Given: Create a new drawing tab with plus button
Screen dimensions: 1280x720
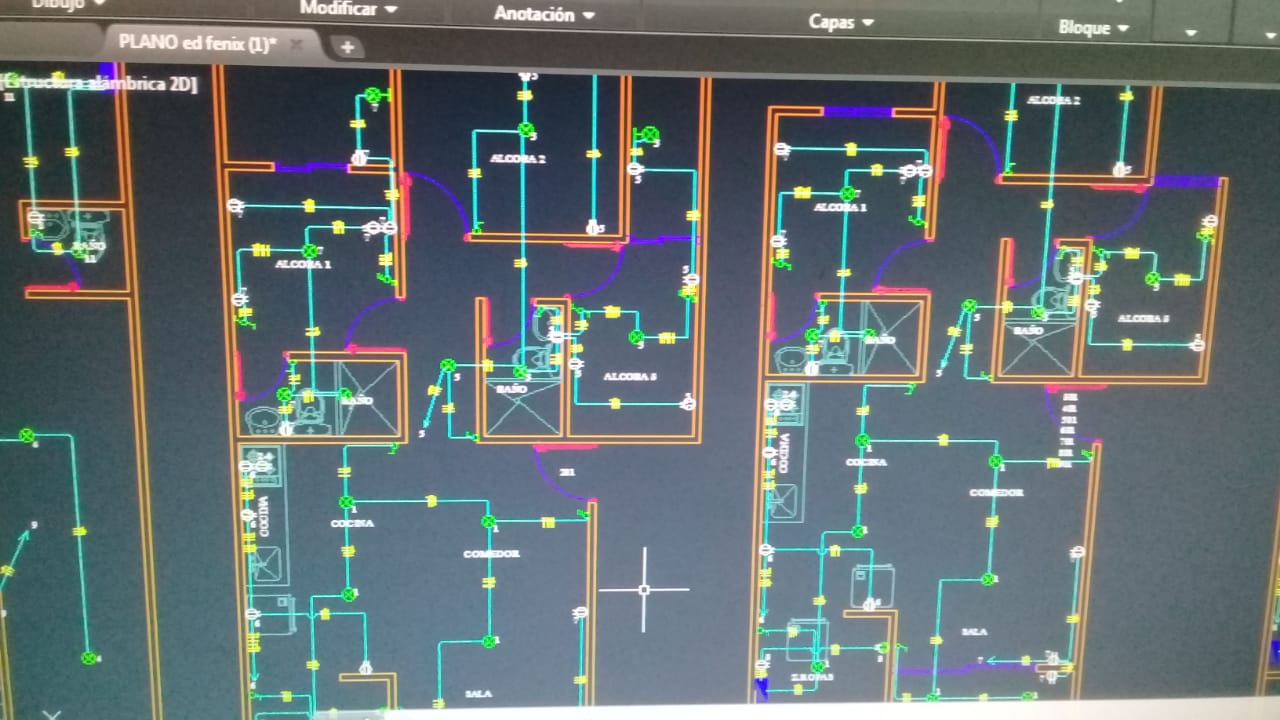Looking at the screenshot, I should pyautogui.click(x=347, y=46).
